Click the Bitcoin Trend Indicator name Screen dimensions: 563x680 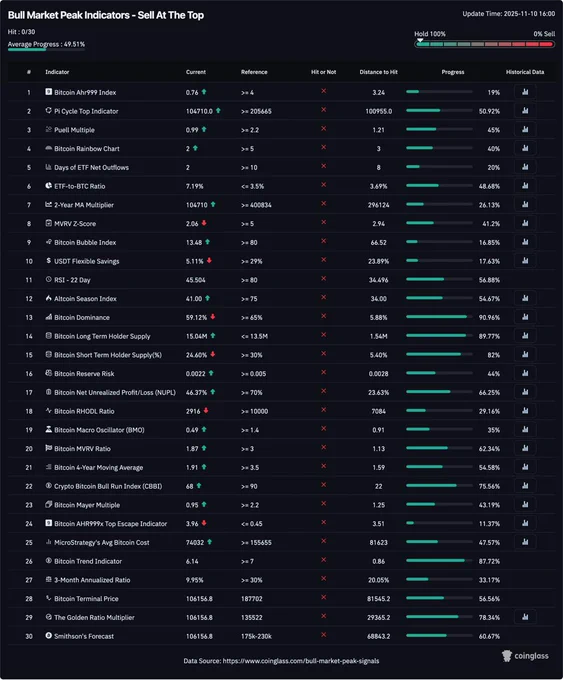tap(88, 561)
